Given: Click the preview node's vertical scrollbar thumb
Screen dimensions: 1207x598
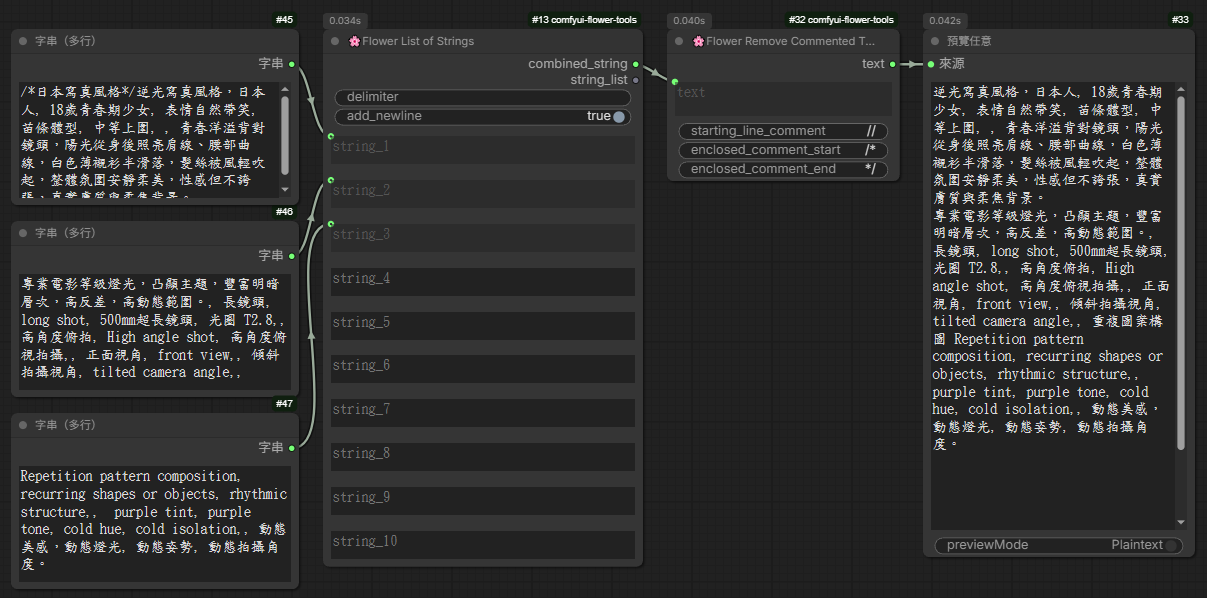Looking at the screenshot, I should pos(1180,272).
